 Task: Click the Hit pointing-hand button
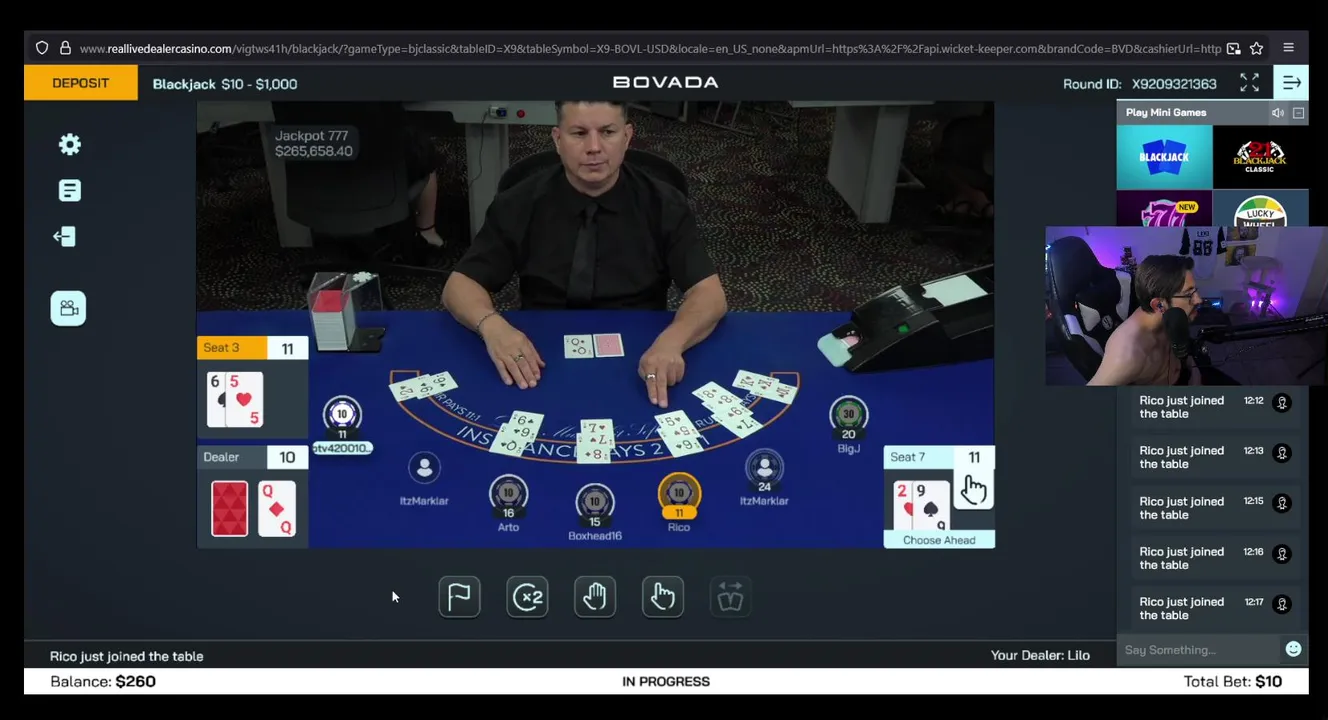click(x=663, y=597)
